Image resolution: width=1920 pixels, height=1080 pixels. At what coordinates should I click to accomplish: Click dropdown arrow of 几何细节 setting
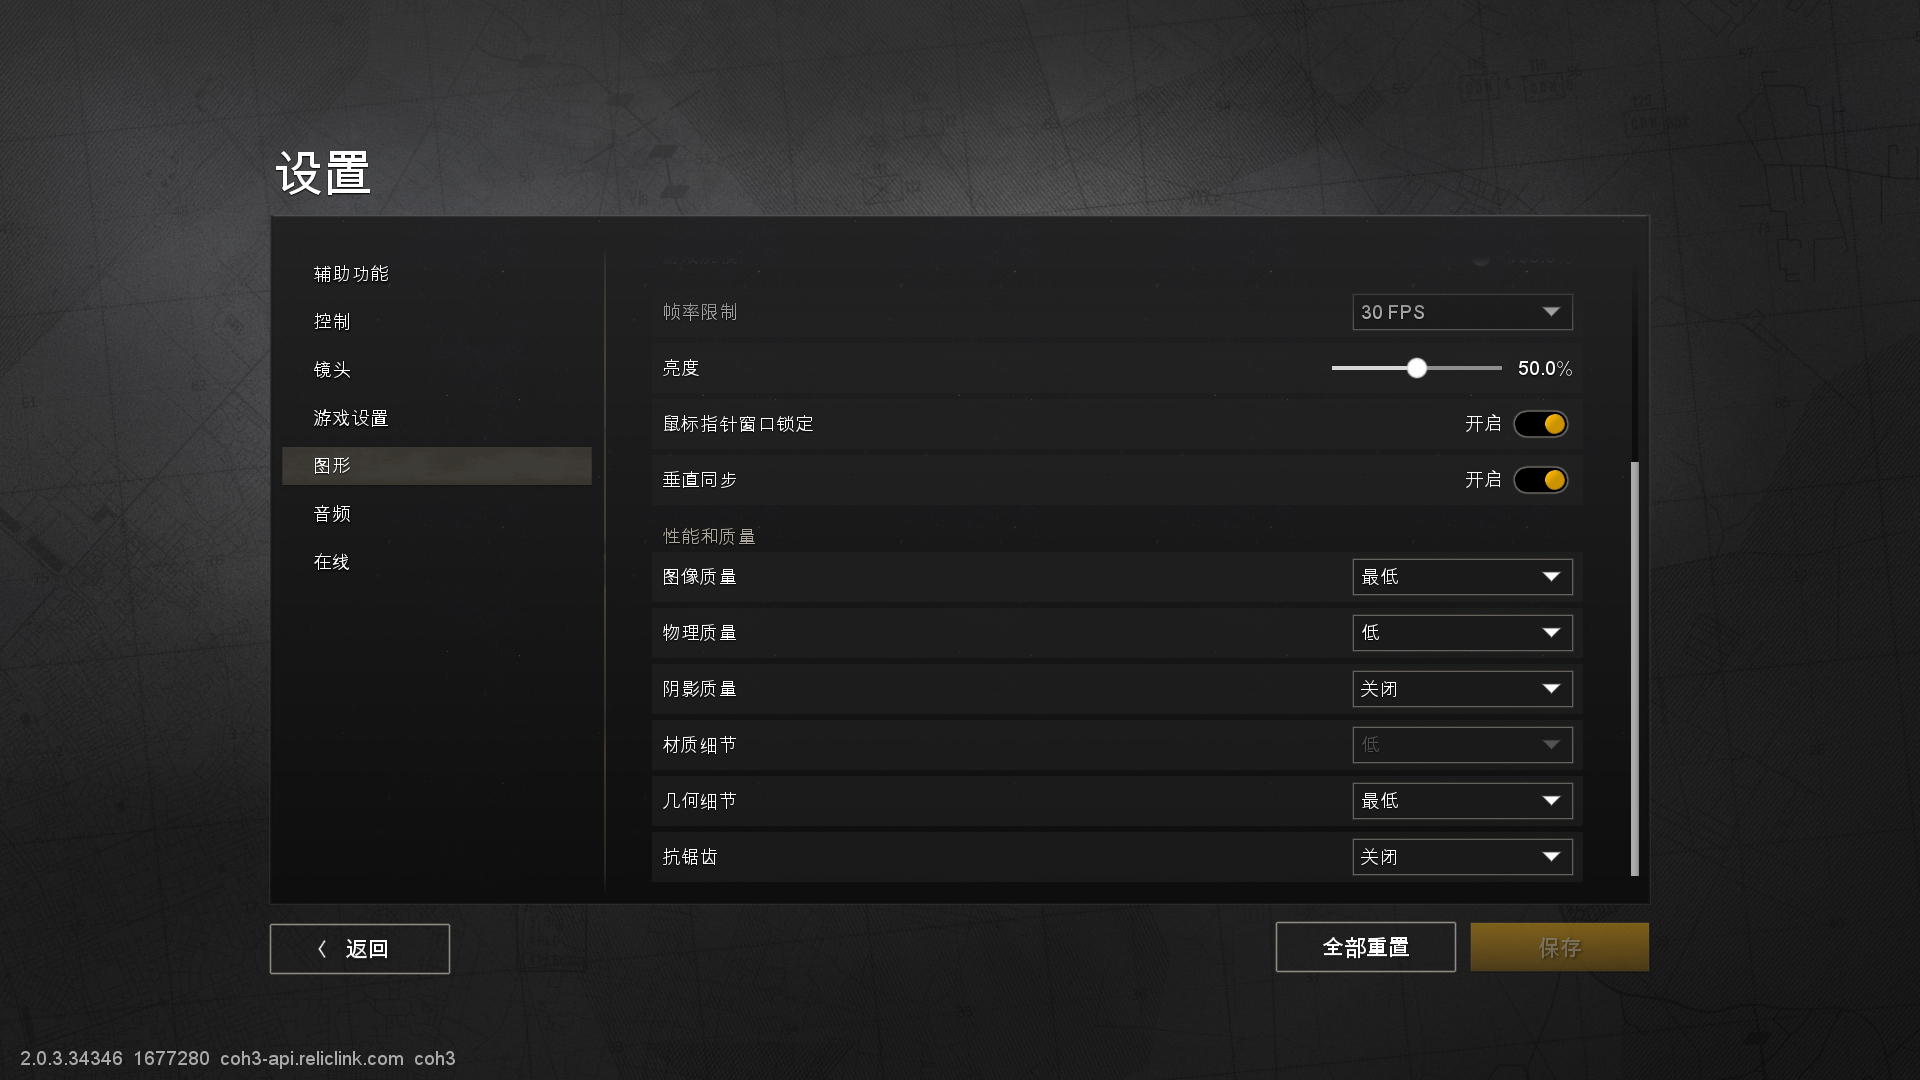pyautogui.click(x=1551, y=801)
